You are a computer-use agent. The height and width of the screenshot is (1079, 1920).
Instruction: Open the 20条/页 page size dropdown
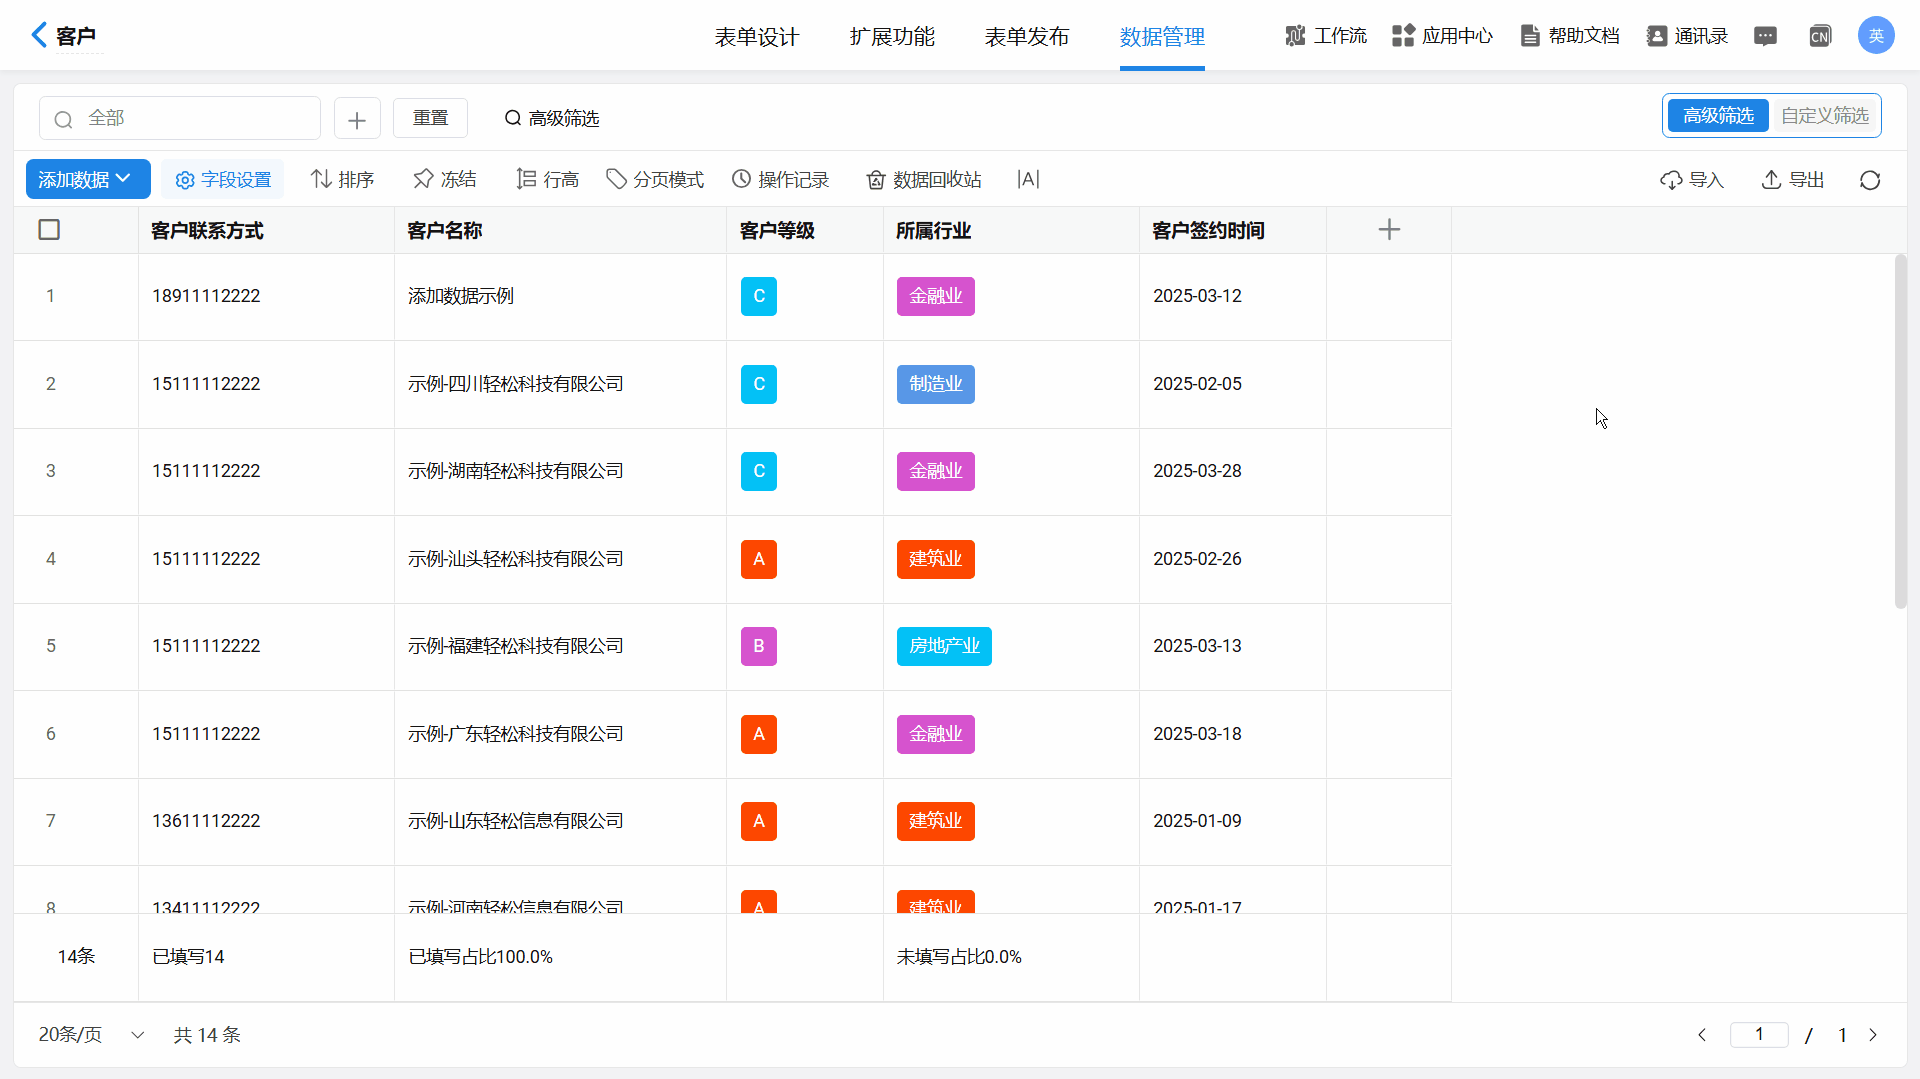click(91, 1035)
